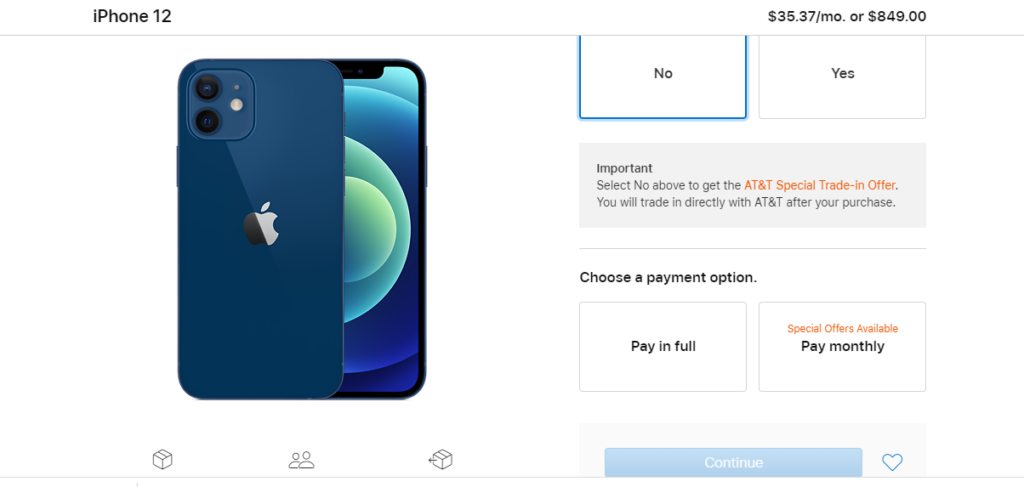Click the trade-in after purchase notice line

click(x=746, y=202)
